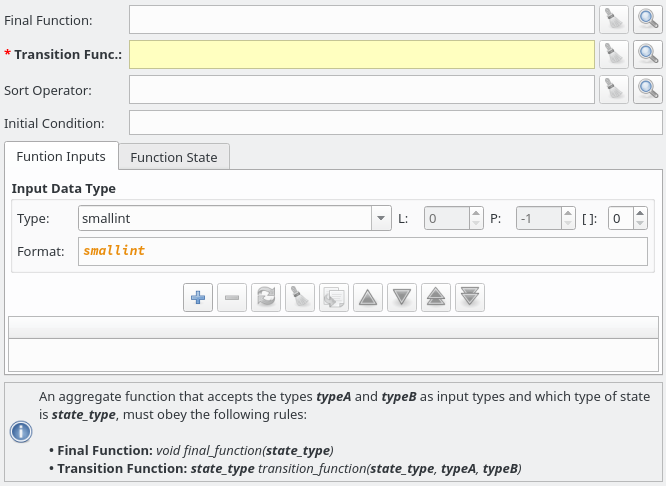Update selected item with refresh icon
Image resolution: width=666 pixels, height=486 pixels.
click(266, 297)
